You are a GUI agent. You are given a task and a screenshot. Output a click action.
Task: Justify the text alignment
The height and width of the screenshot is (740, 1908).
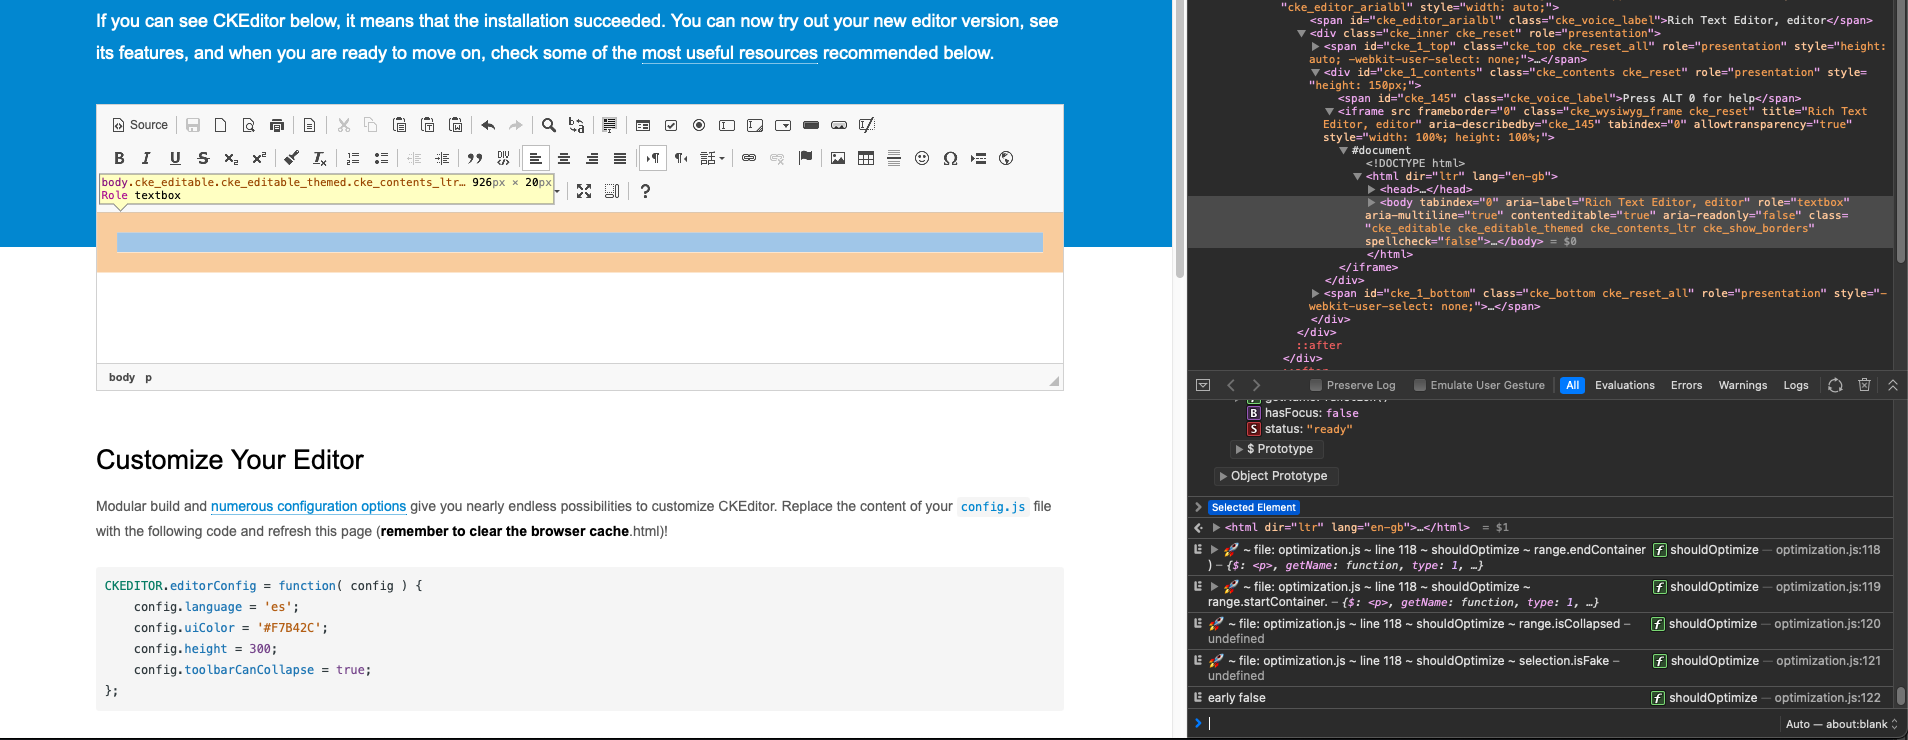pyautogui.click(x=620, y=158)
